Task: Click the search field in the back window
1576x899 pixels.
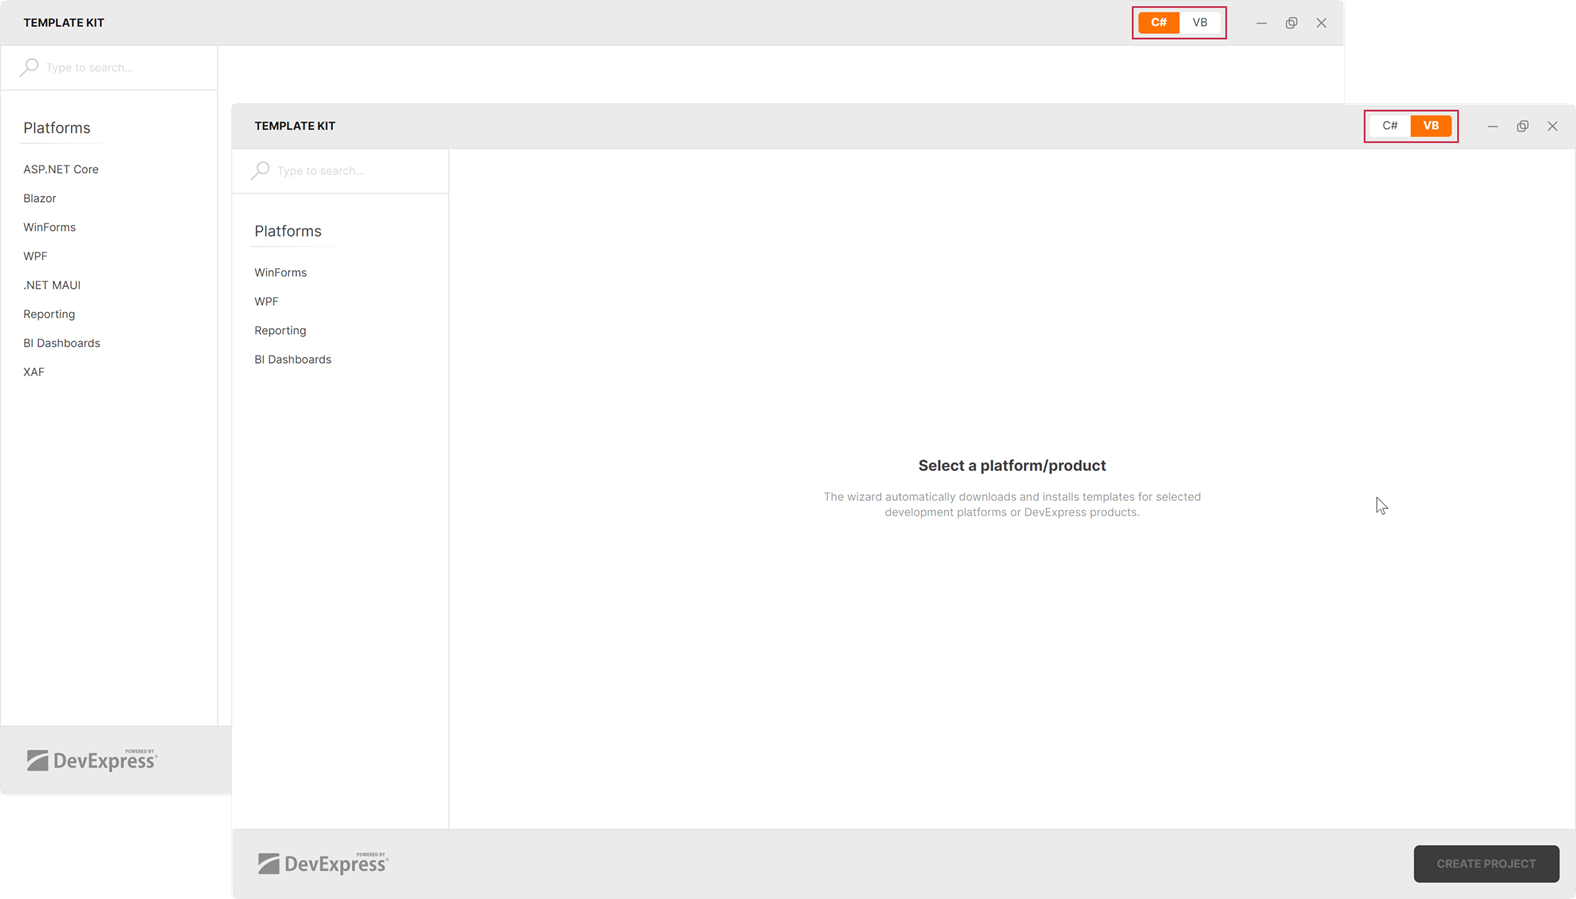Action: point(109,68)
